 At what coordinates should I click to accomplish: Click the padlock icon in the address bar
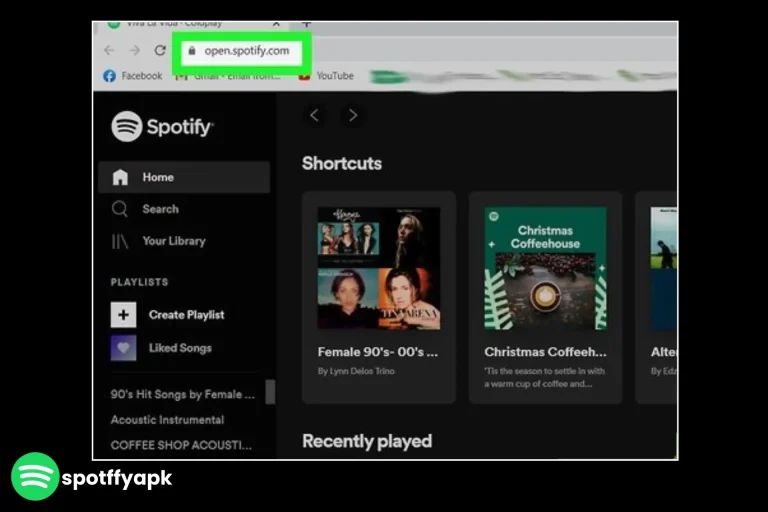coord(192,50)
